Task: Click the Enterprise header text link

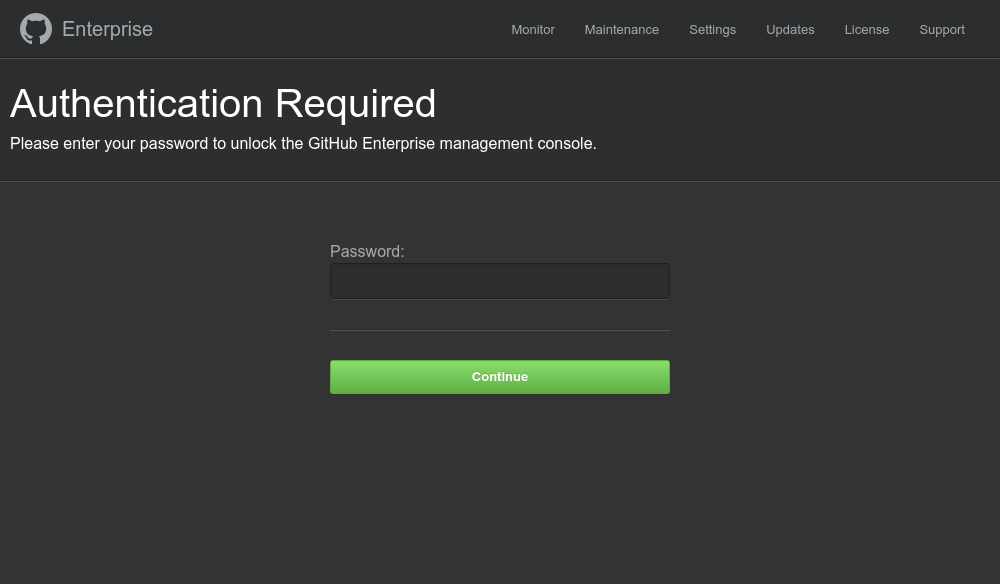Action: [x=107, y=29]
